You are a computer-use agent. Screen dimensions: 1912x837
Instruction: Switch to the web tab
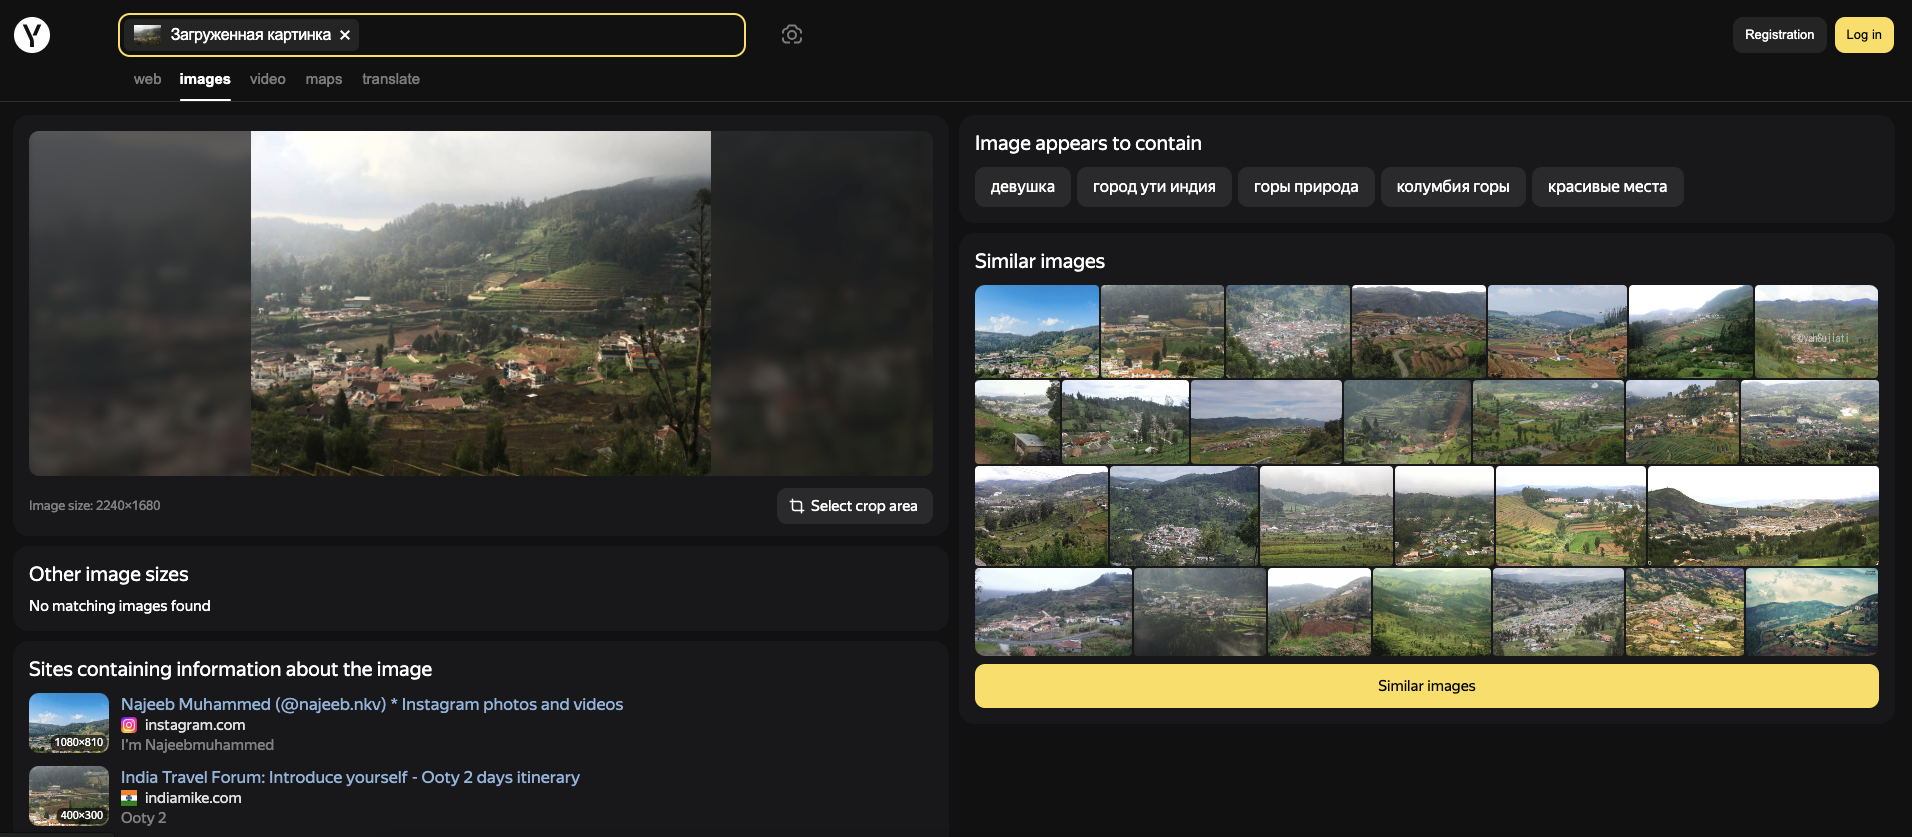pos(147,79)
